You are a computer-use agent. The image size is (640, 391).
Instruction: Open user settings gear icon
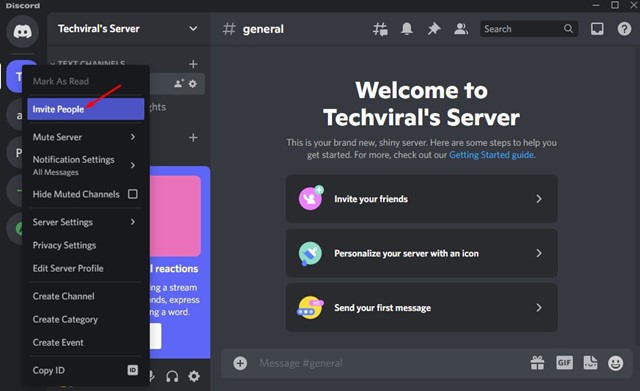click(x=194, y=376)
